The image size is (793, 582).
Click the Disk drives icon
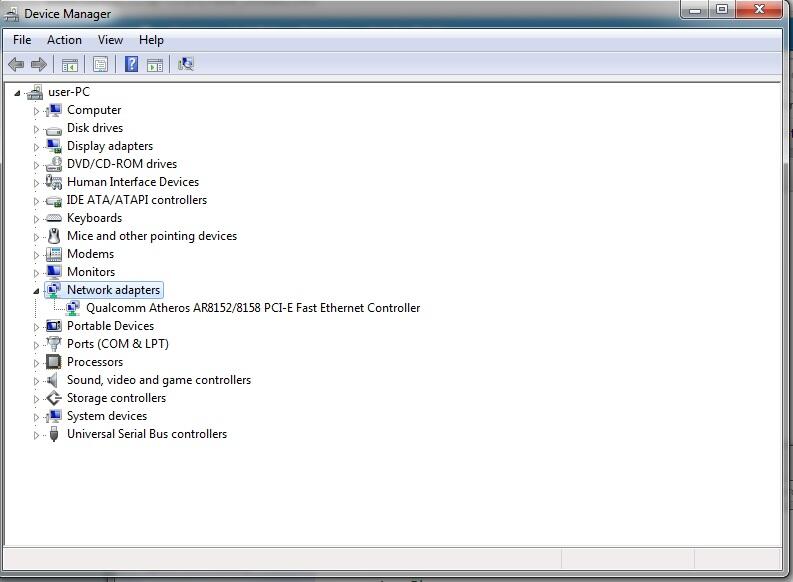(54, 129)
